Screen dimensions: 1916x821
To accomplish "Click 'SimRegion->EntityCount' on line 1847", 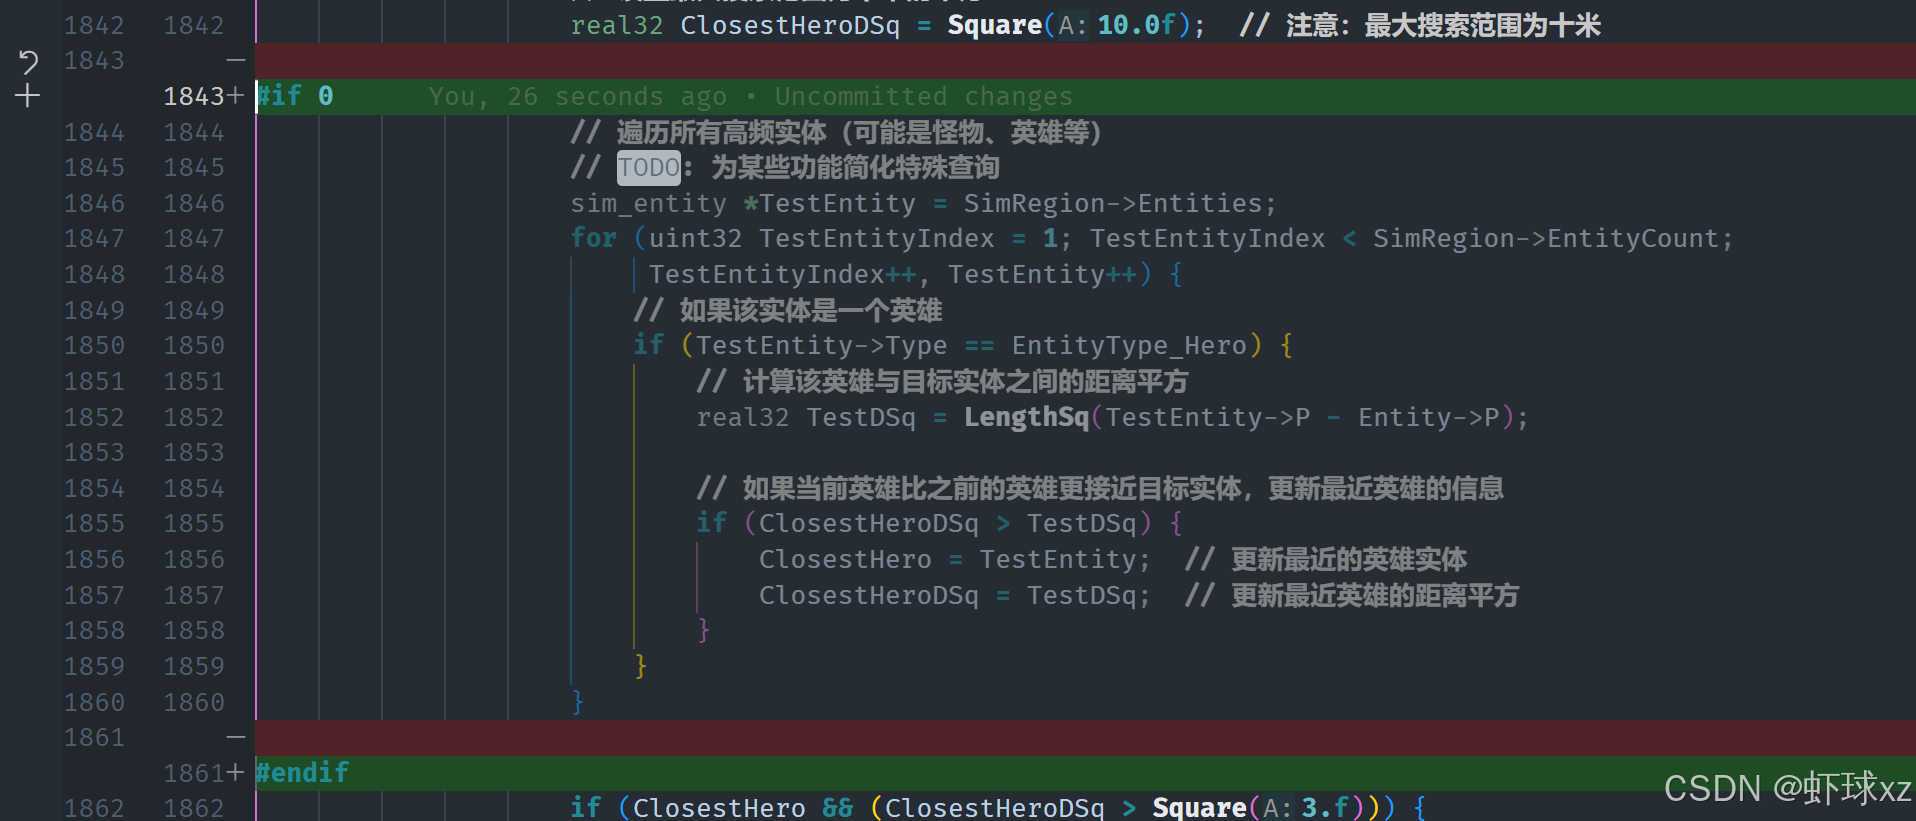I will pos(1545,239).
